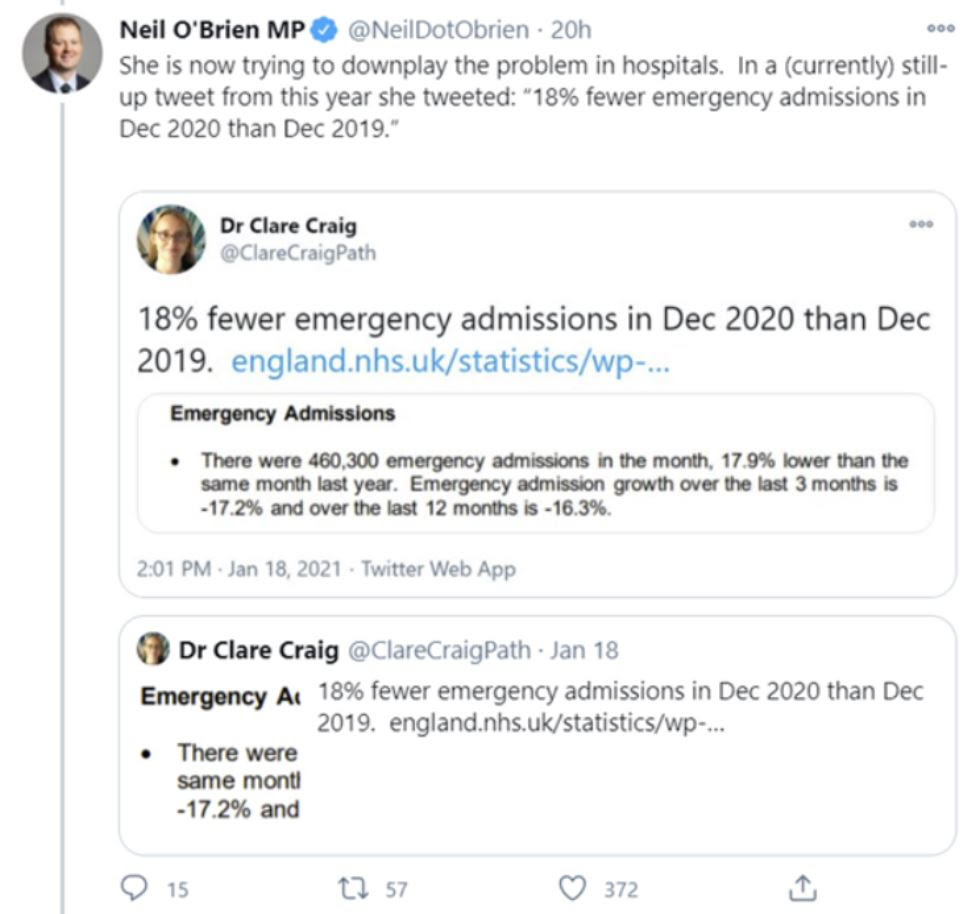Open the england.nhs.uk/statistics link
Image resolution: width=976 pixels, height=914 pixels.
[x=450, y=362]
